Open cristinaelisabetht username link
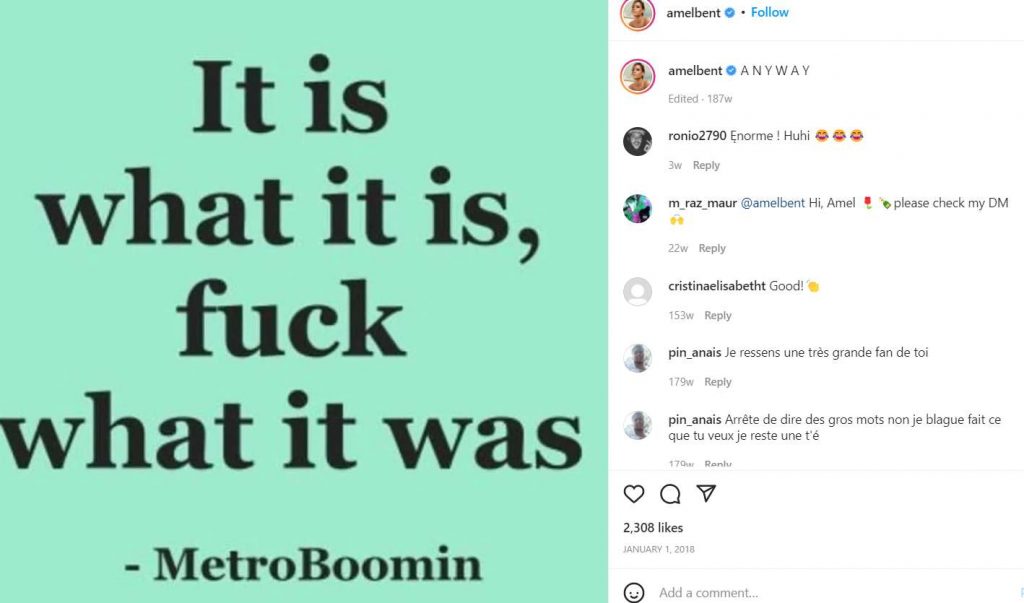This screenshot has height=603, width=1024. [x=717, y=286]
